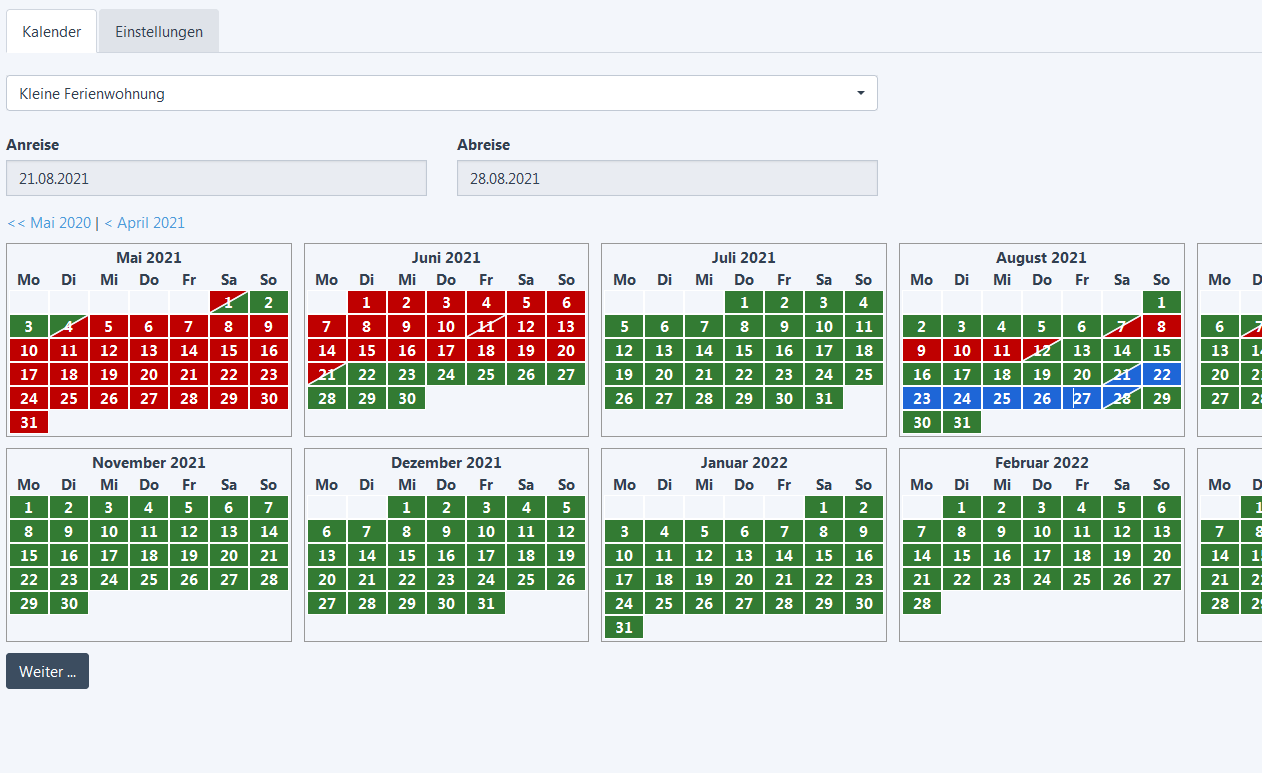Switch to the Kalender tab
The height and width of the screenshot is (773, 1262).
coord(52,32)
